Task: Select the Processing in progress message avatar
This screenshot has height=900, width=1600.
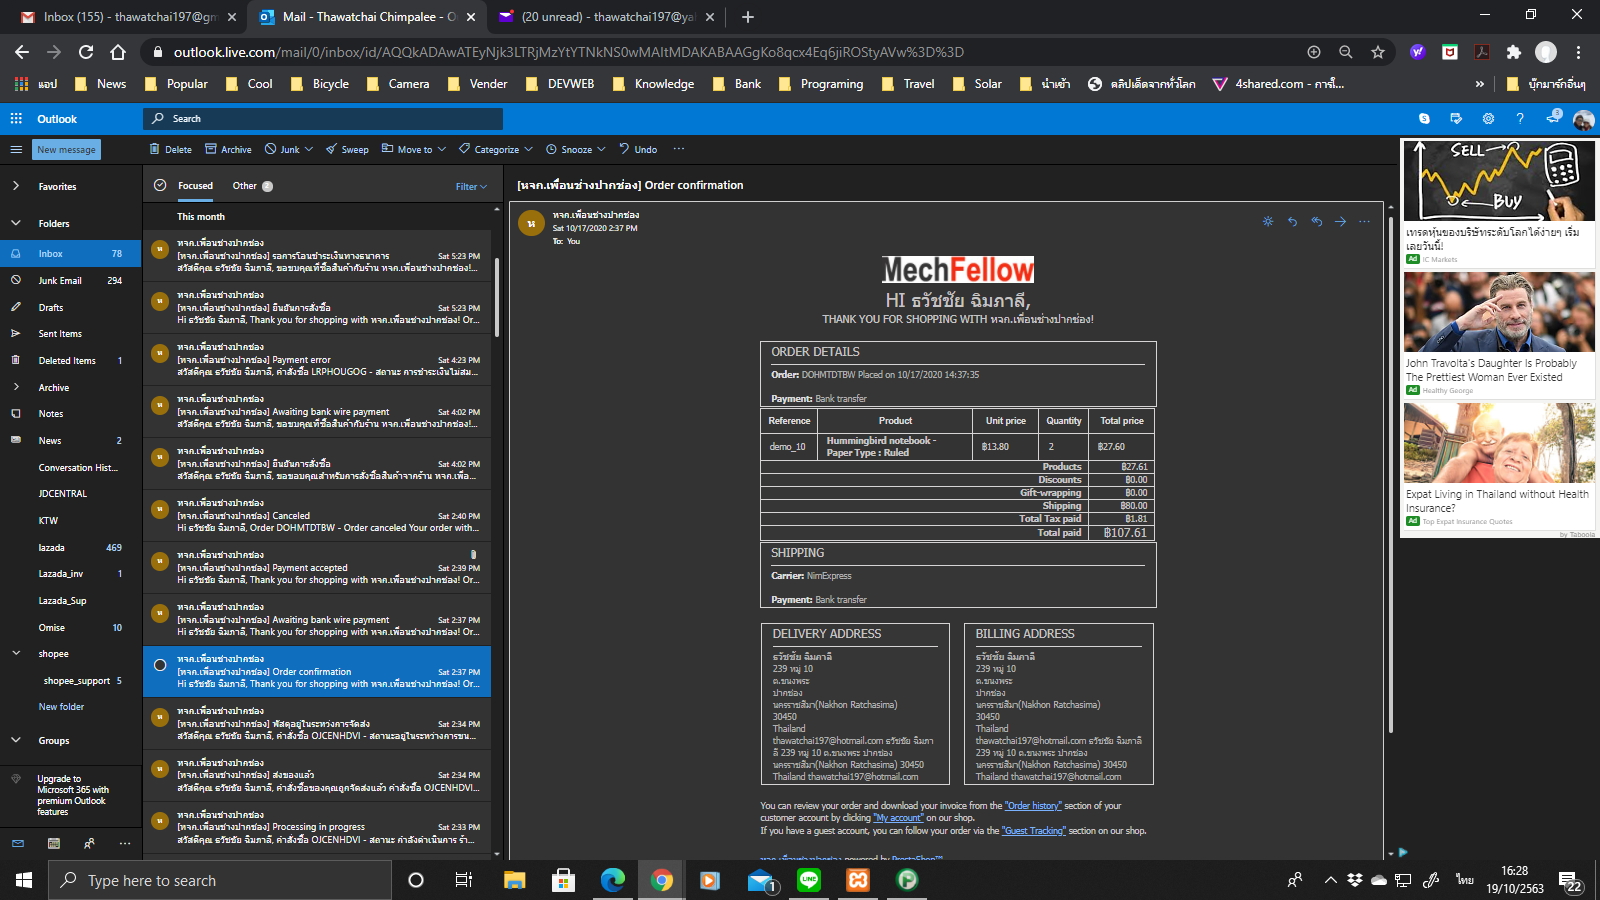Action: point(160,821)
